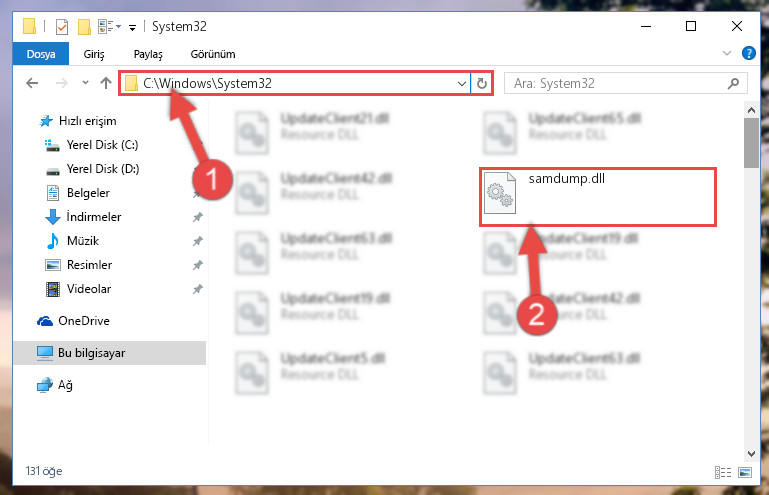This screenshot has width=769, height=495.
Task: Refresh the System32 folder view
Action: [x=482, y=83]
